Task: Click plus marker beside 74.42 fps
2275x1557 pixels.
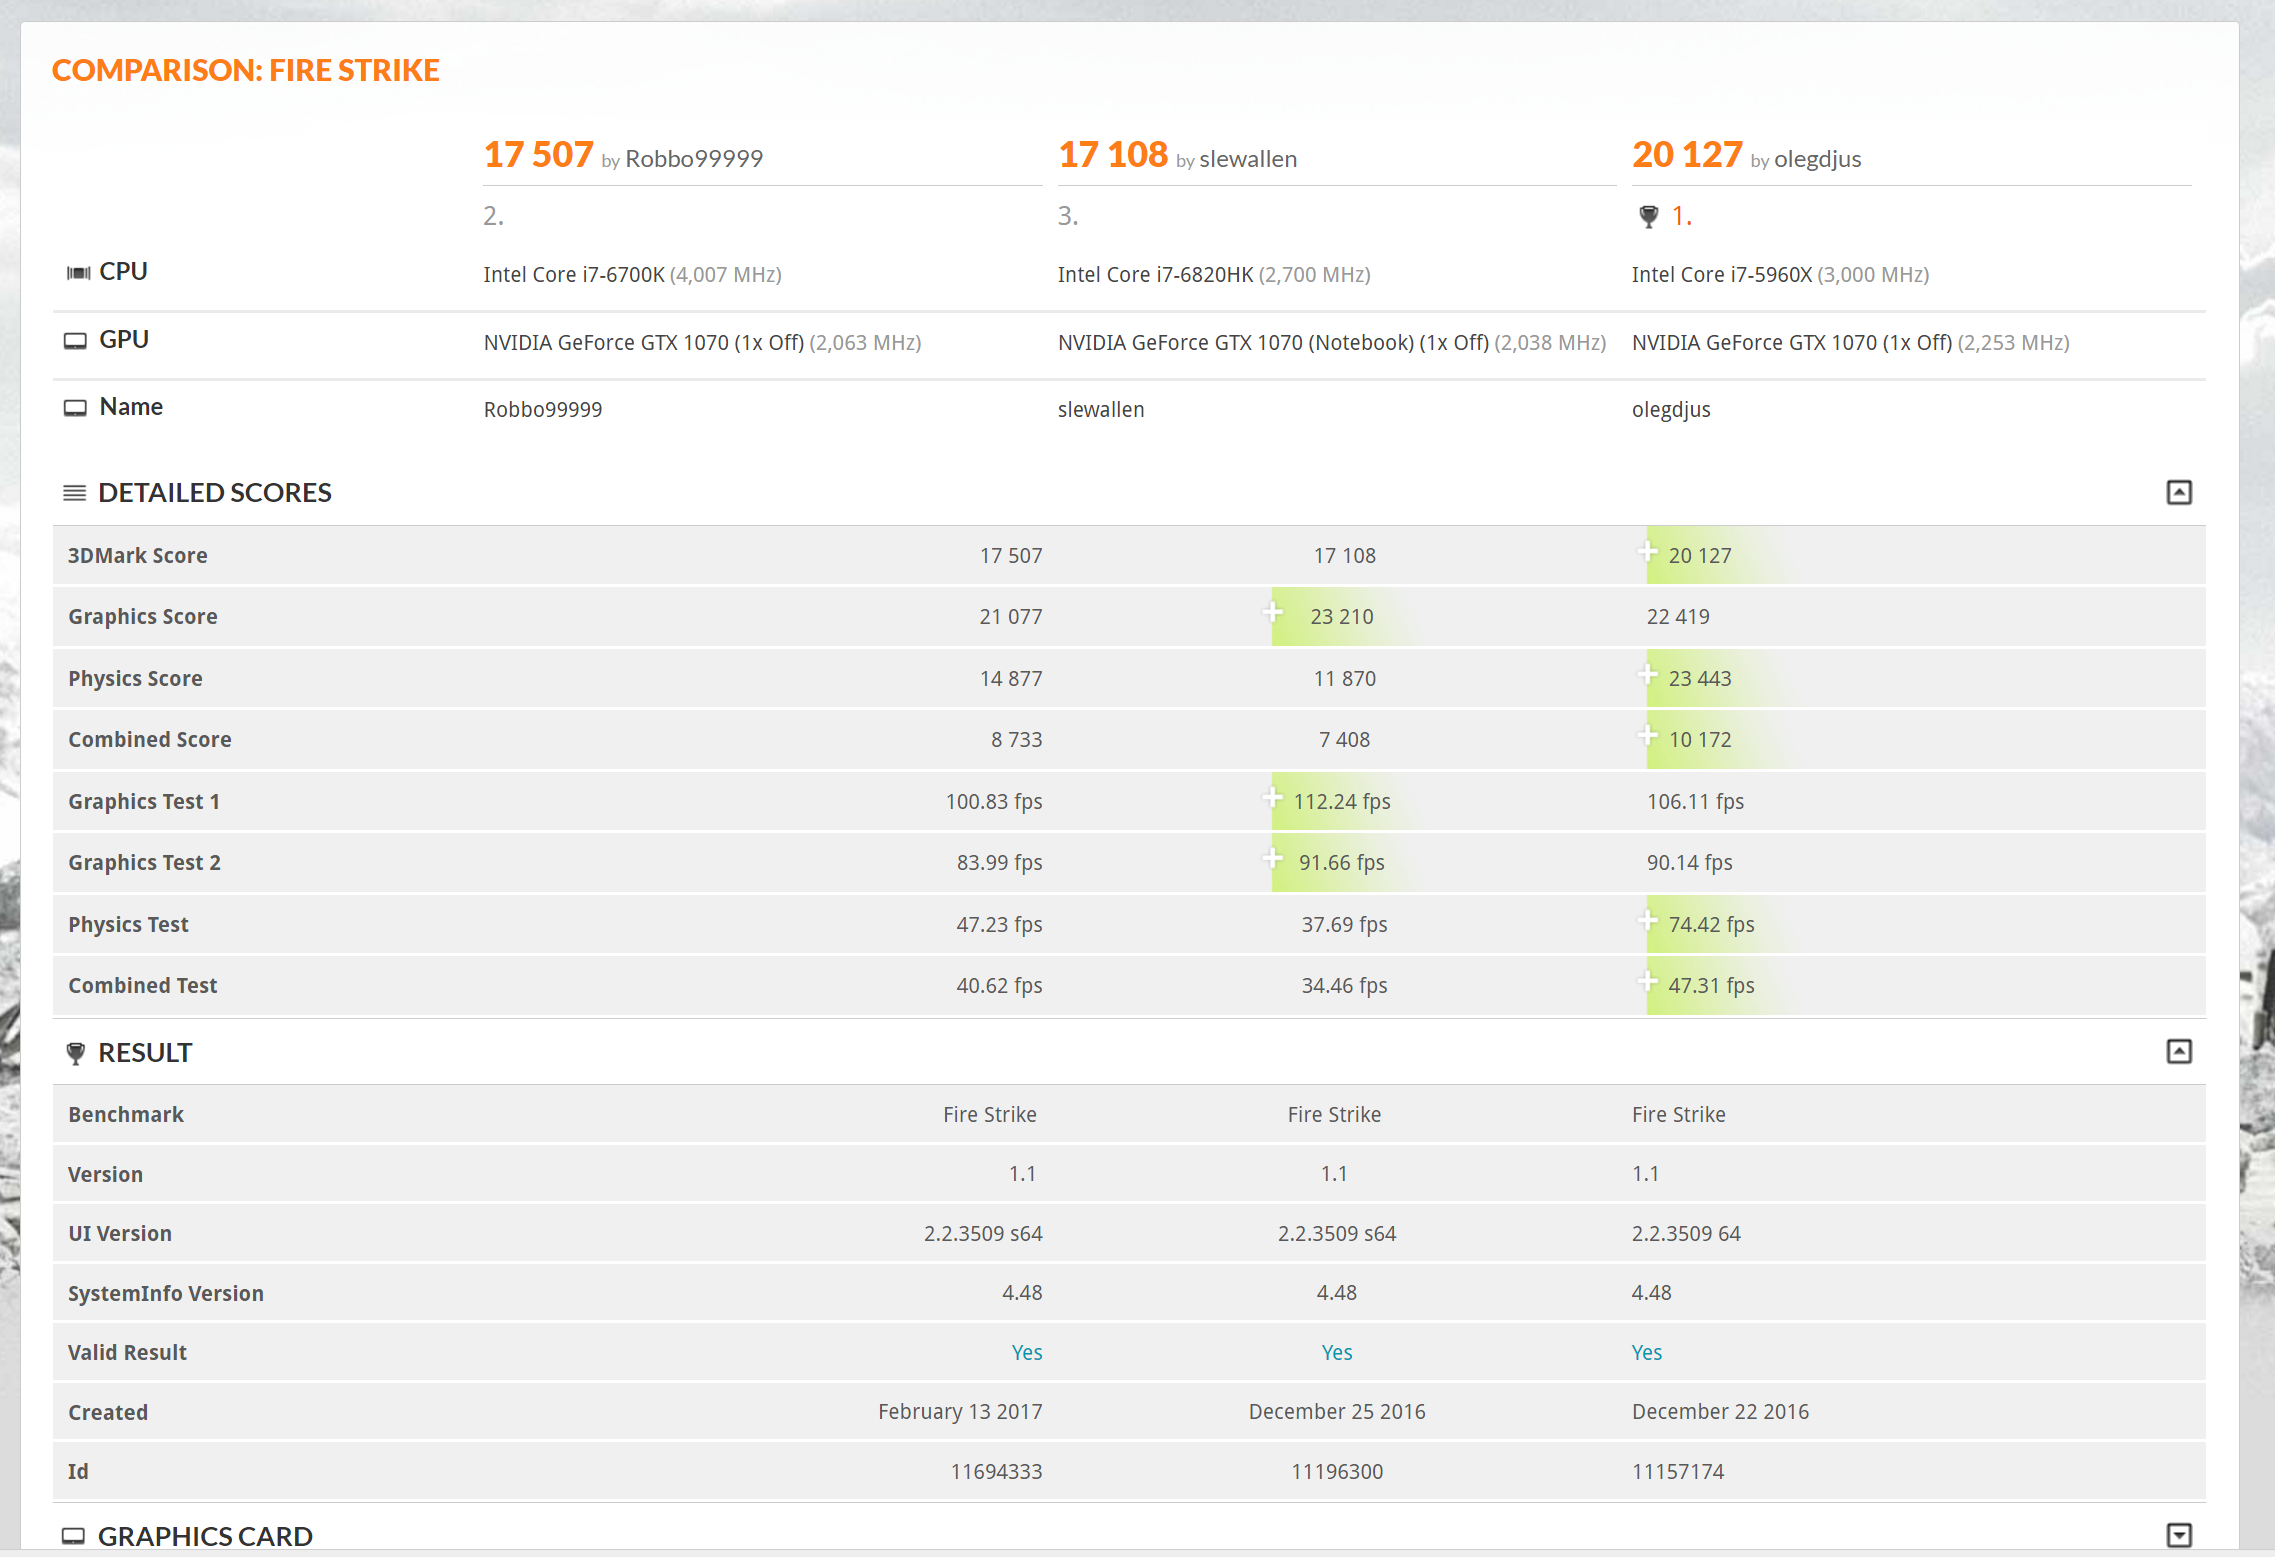Action: [x=1647, y=920]
